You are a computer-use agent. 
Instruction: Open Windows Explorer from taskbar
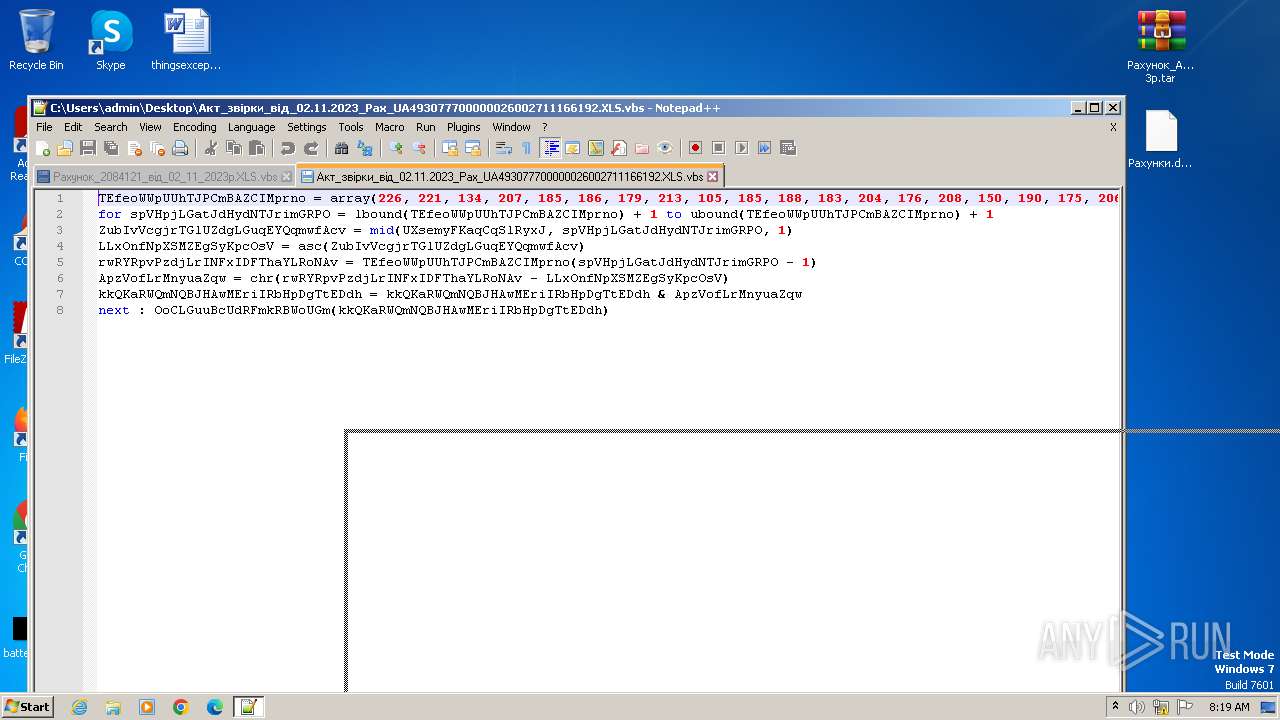coord(113,707)
